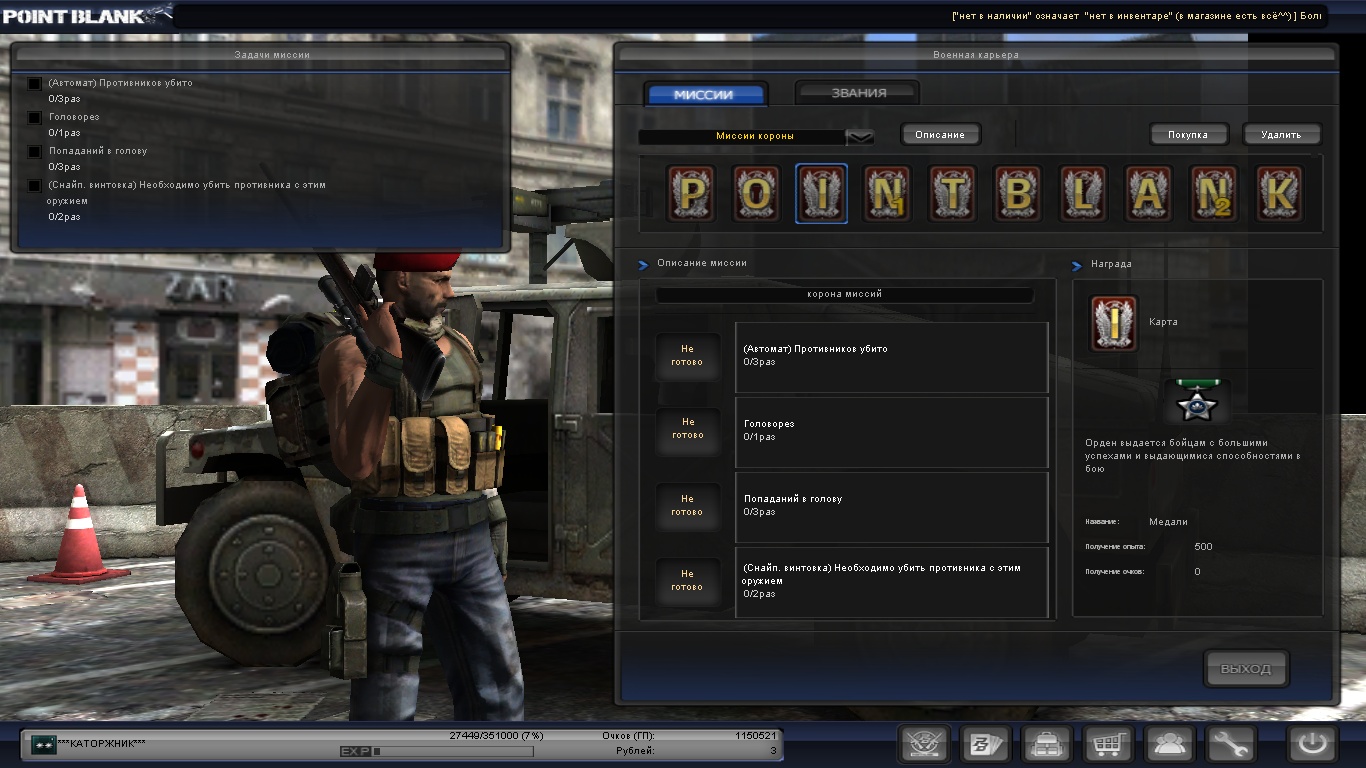This screenshot has width=1366, height=768.
Task: Click the Описание миссии heading
Action: click(702, 263)
